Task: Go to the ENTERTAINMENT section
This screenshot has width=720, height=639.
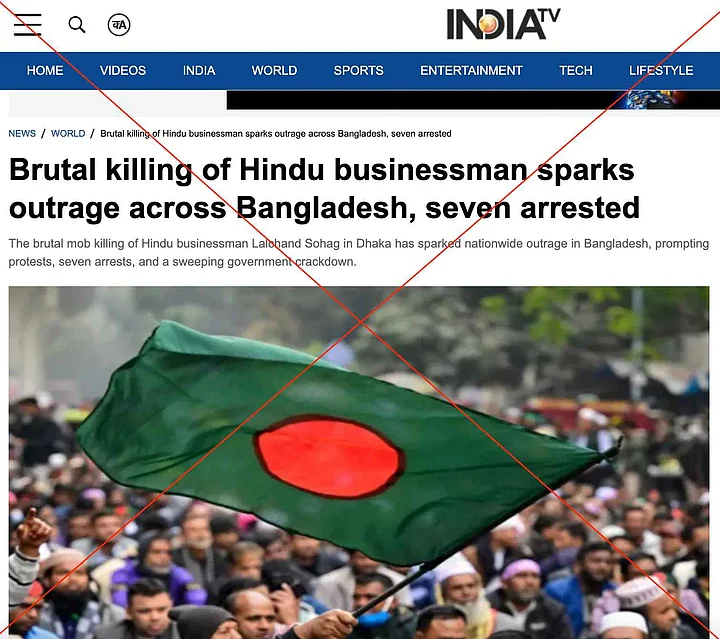Action: (471, 71)
